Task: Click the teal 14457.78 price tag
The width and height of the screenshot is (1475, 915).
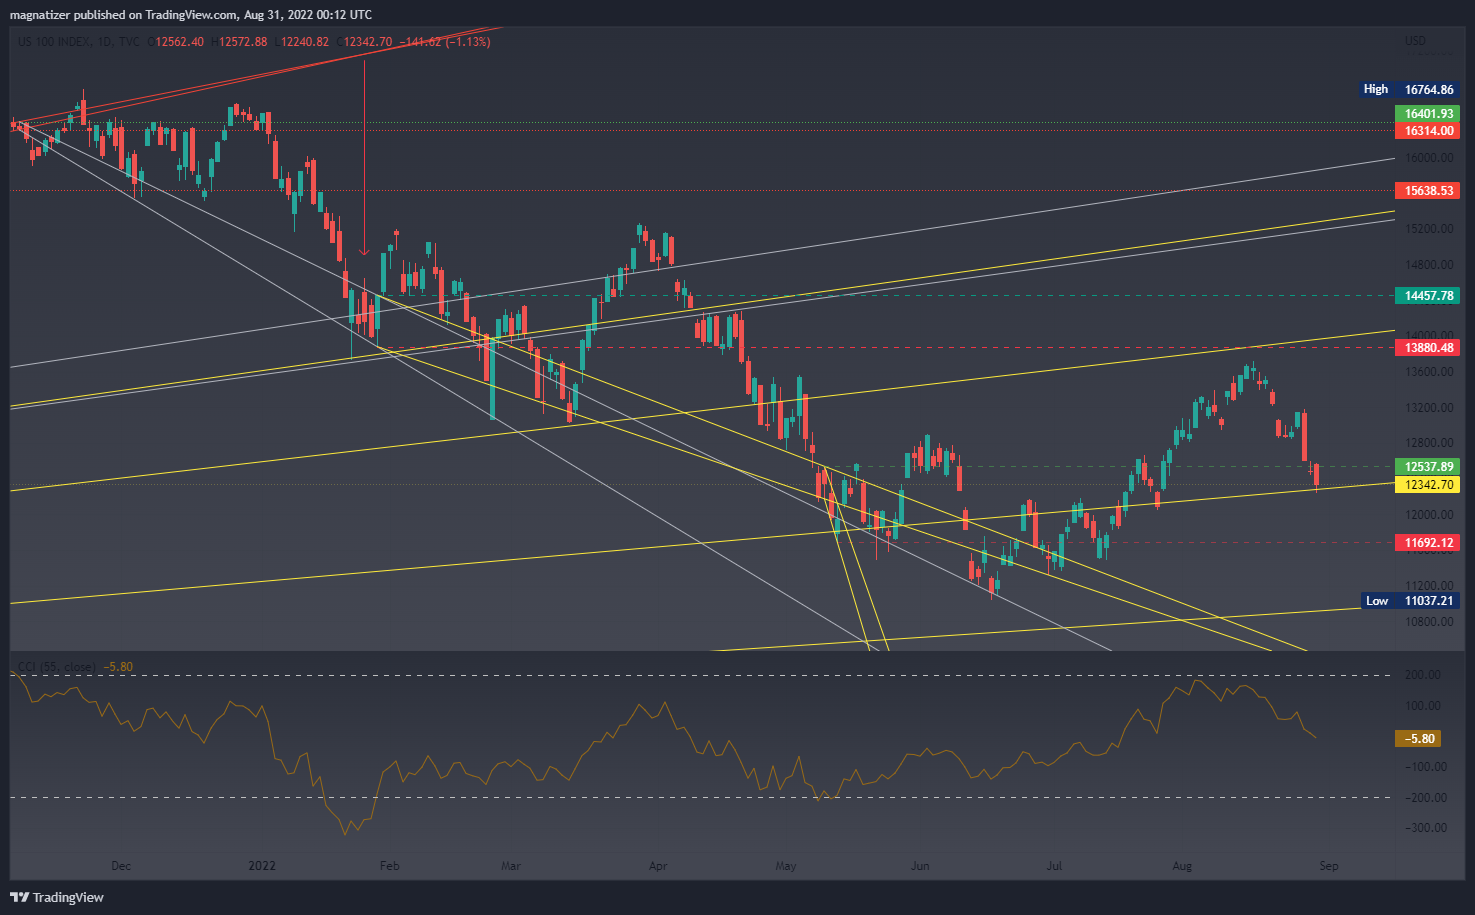Action: [1428, 296]
